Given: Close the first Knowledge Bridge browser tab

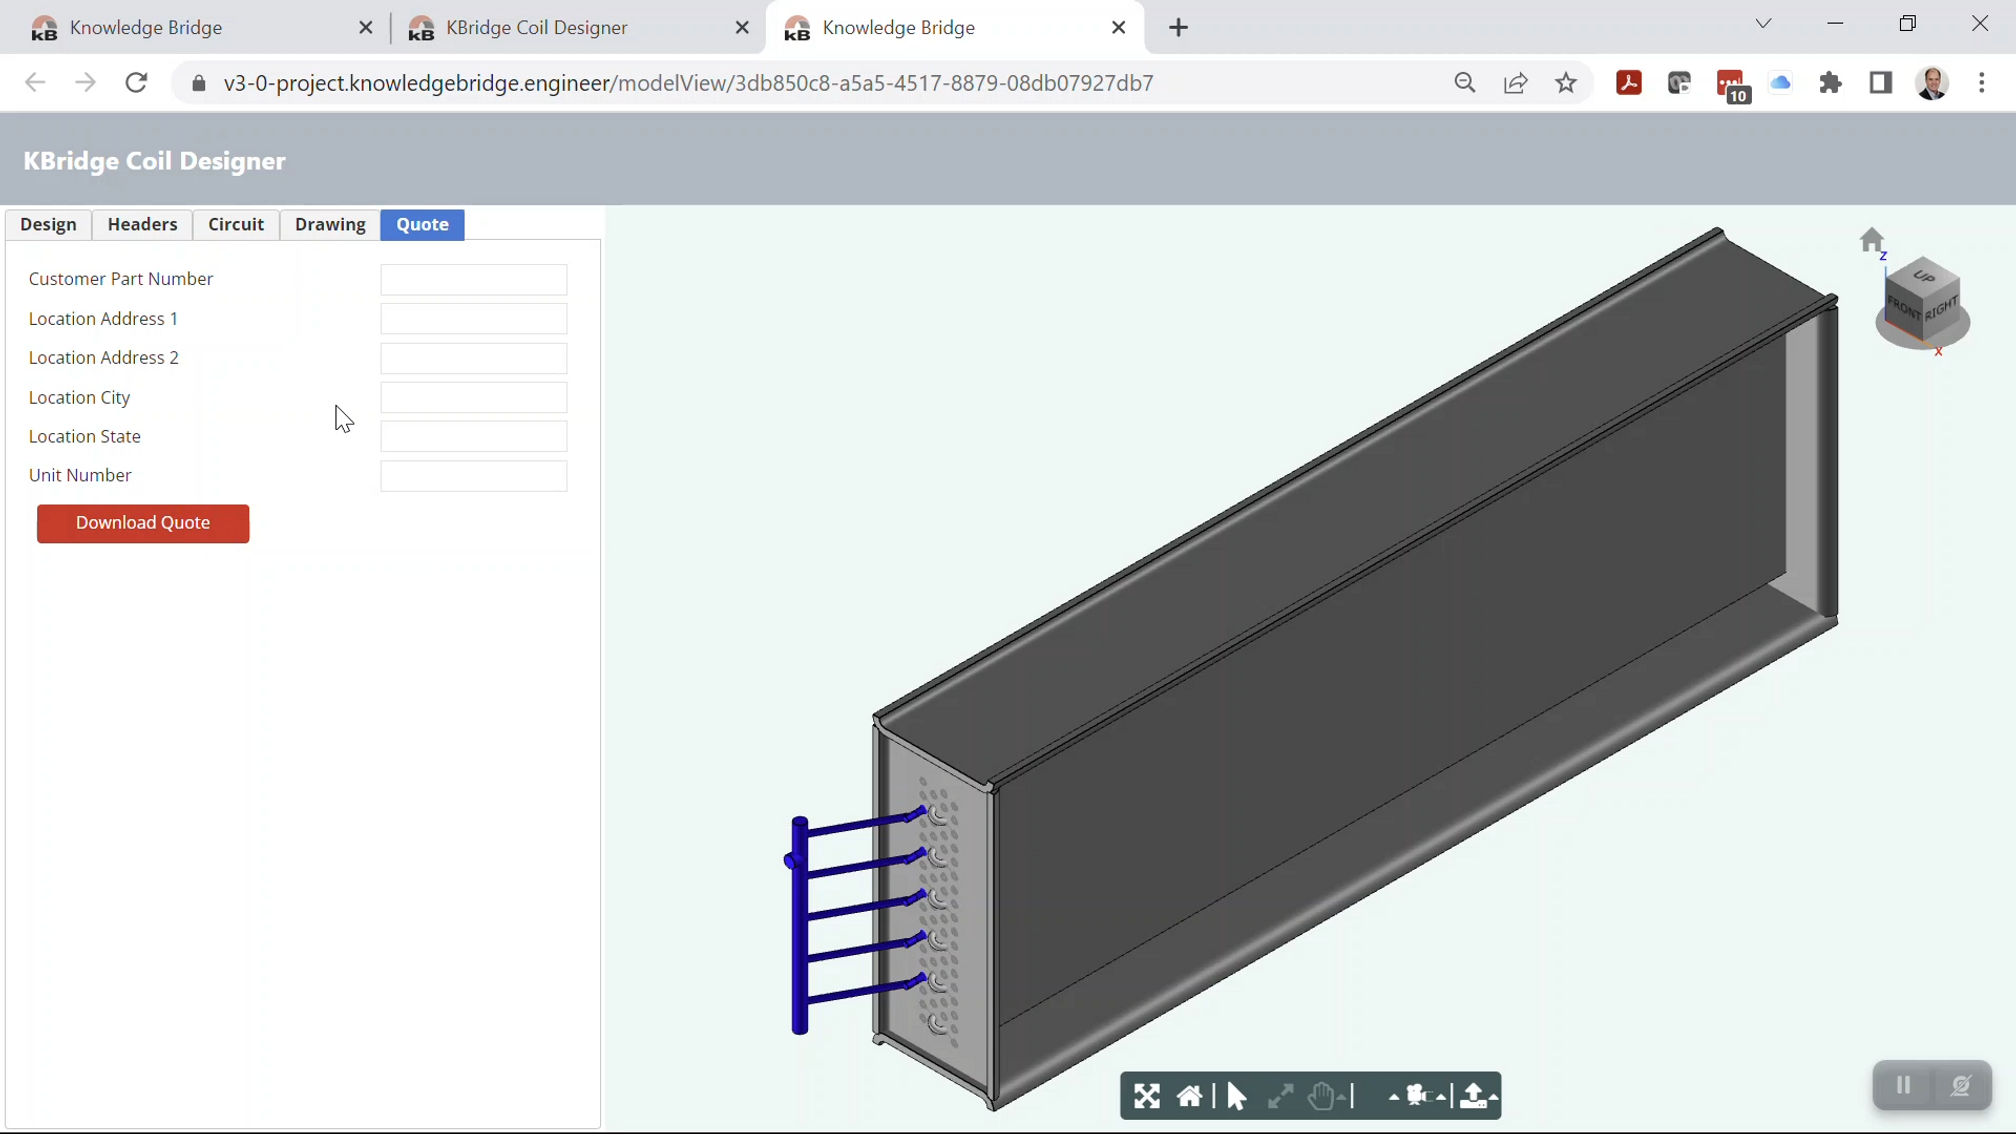Looking at the screenshot, I should click(x=366, y=27).
